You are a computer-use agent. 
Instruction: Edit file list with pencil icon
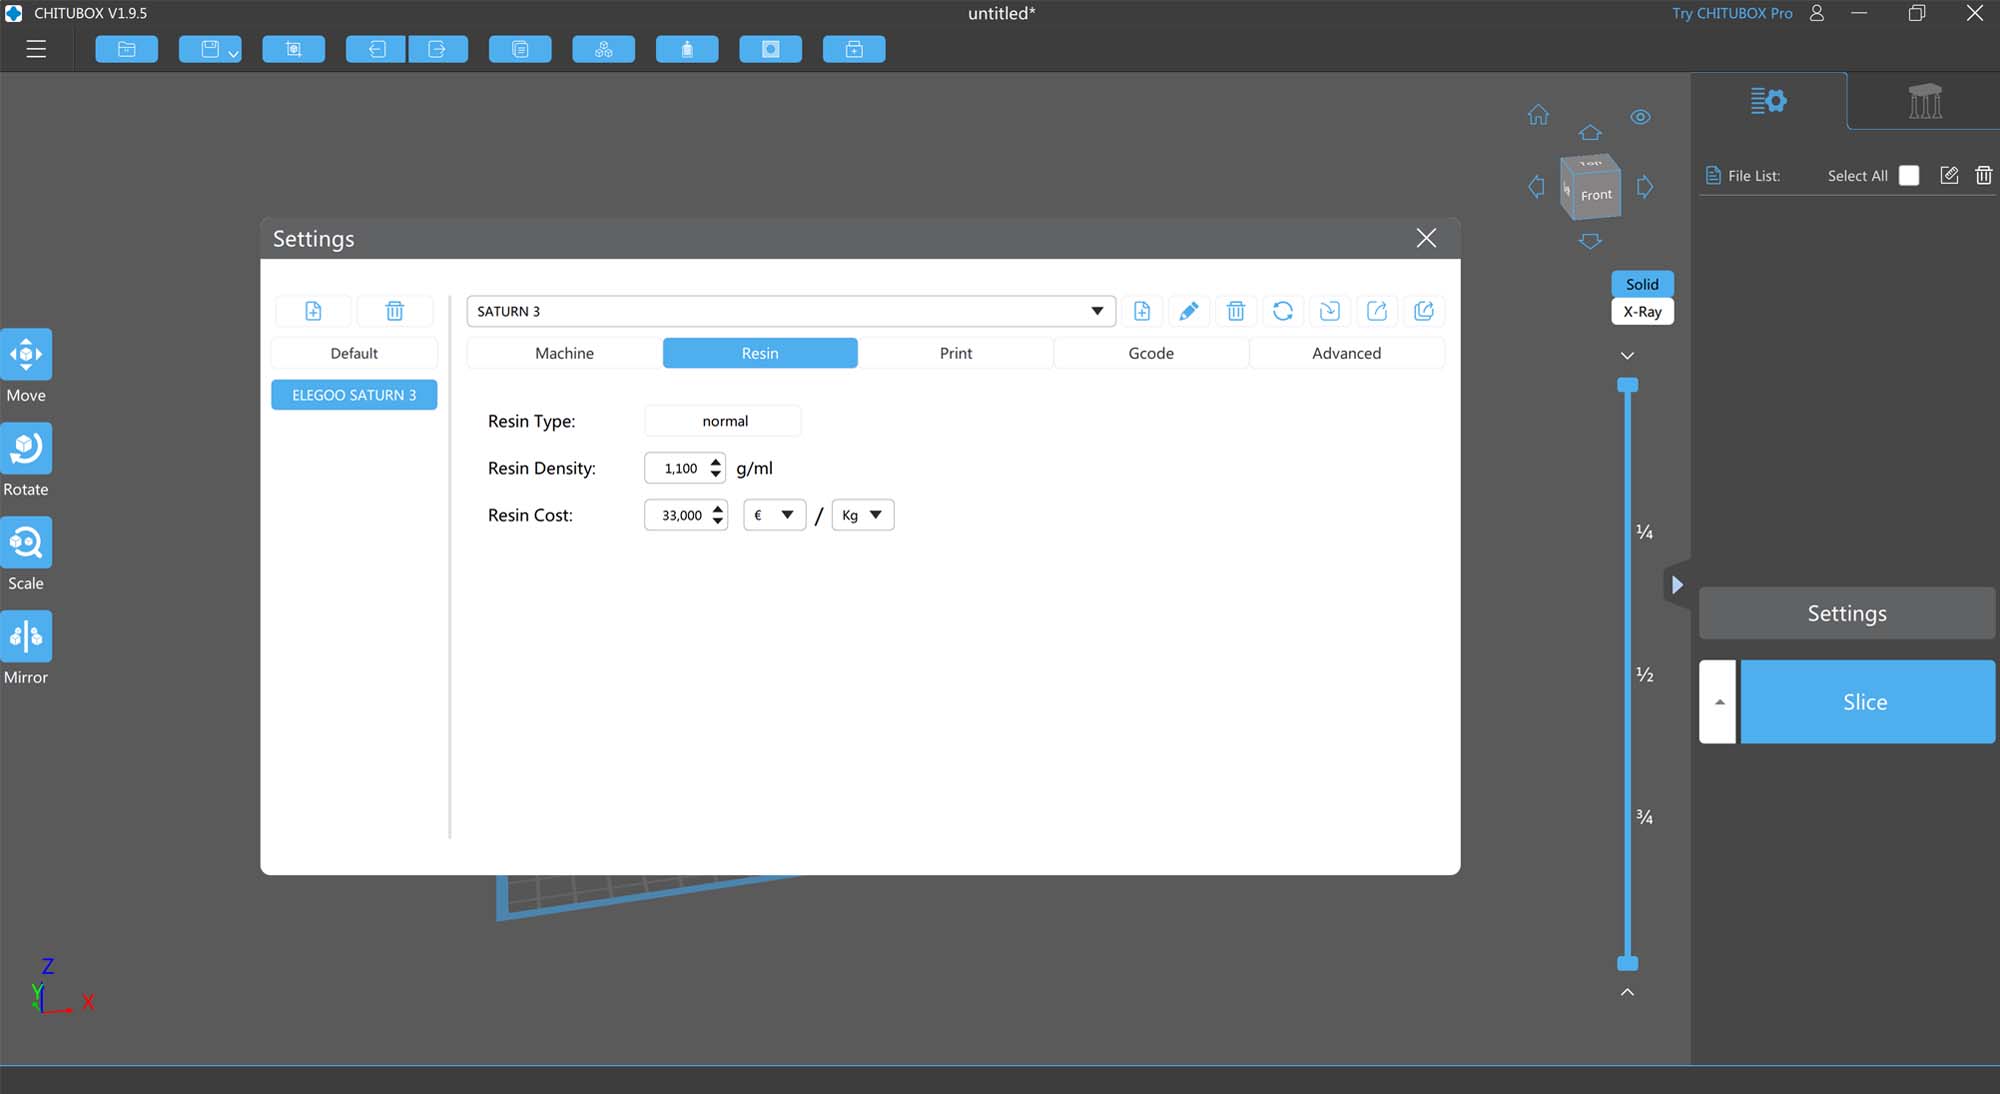tap(1949, 176)
